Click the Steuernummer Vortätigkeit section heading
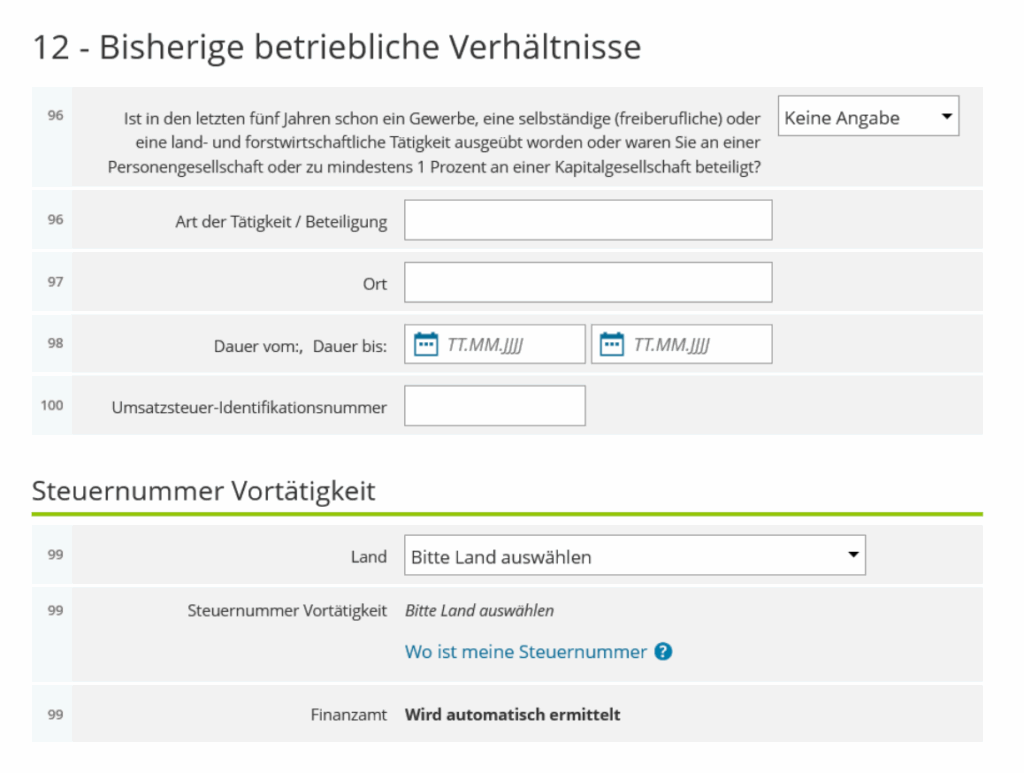The height and width of the screenshot is (773, 1024). coord(204,491)
